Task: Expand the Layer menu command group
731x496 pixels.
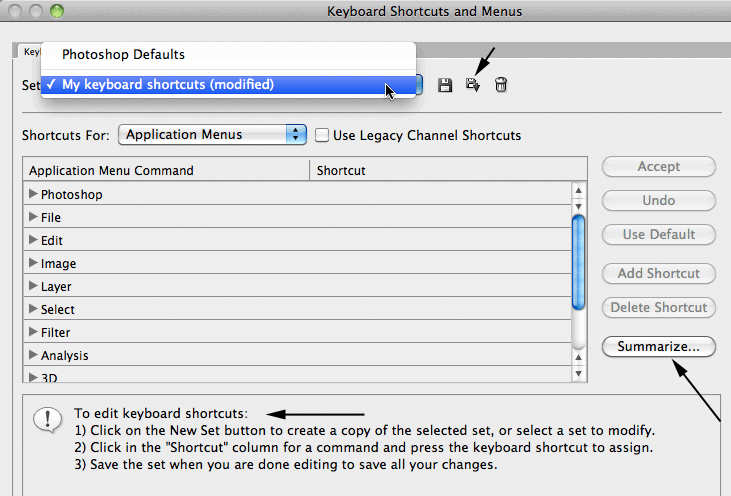Action: tap(33, 286)
